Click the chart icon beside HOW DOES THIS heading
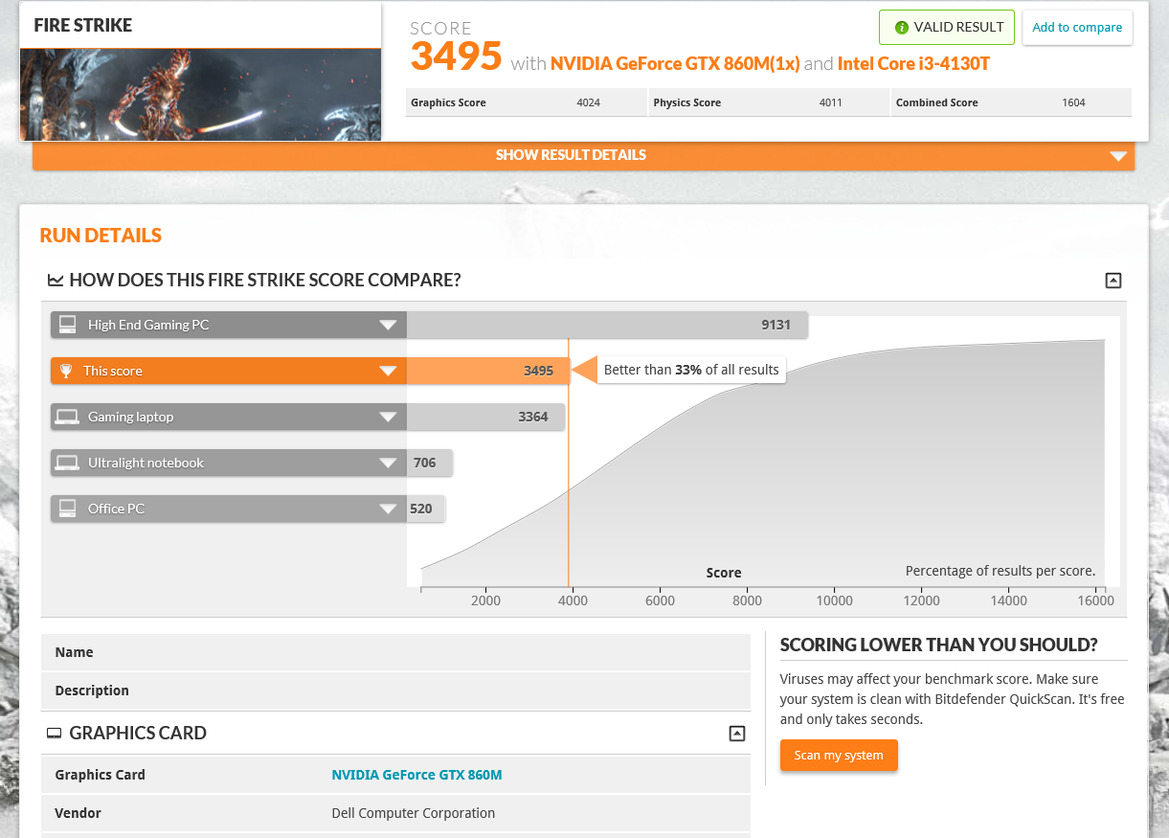 tap(55, 280)
